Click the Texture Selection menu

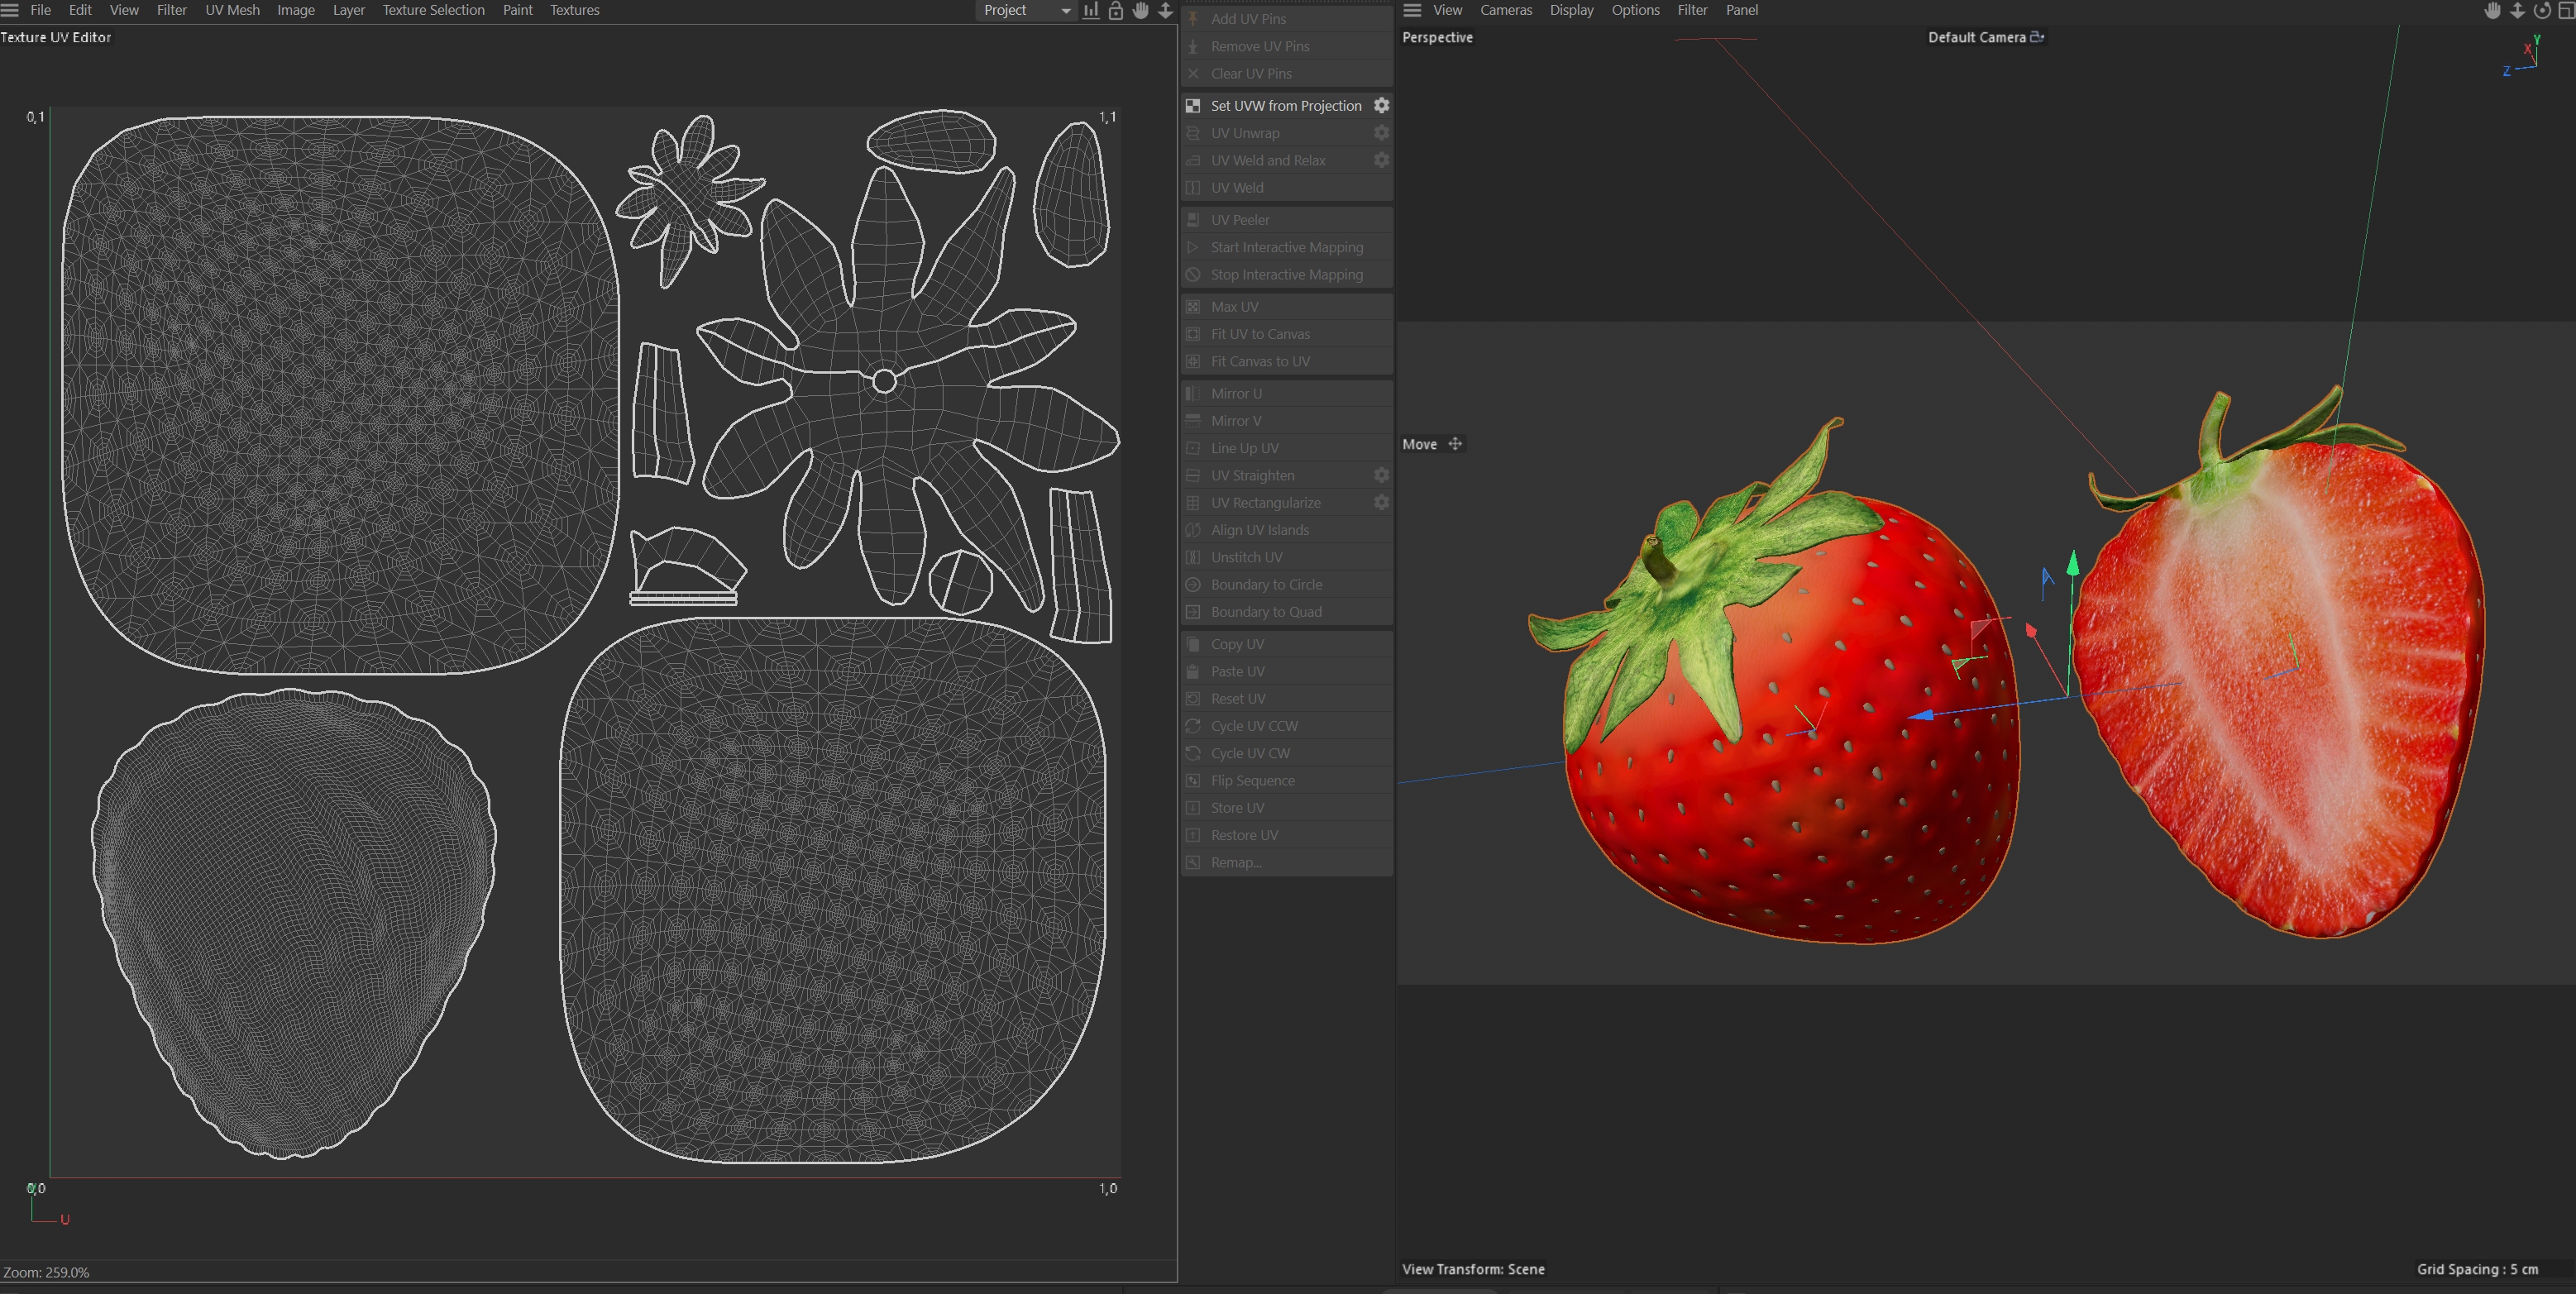[x=433, y=10]
